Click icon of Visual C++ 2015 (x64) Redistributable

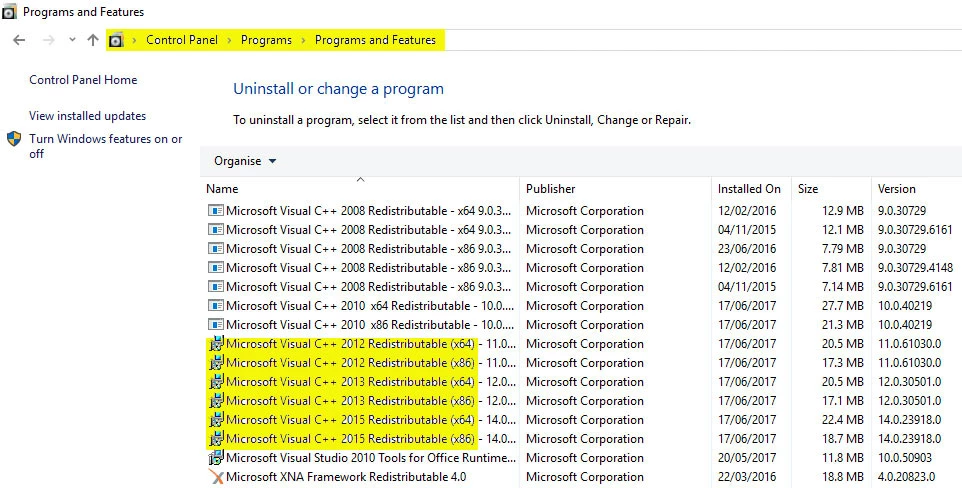[x=216, y=420]
